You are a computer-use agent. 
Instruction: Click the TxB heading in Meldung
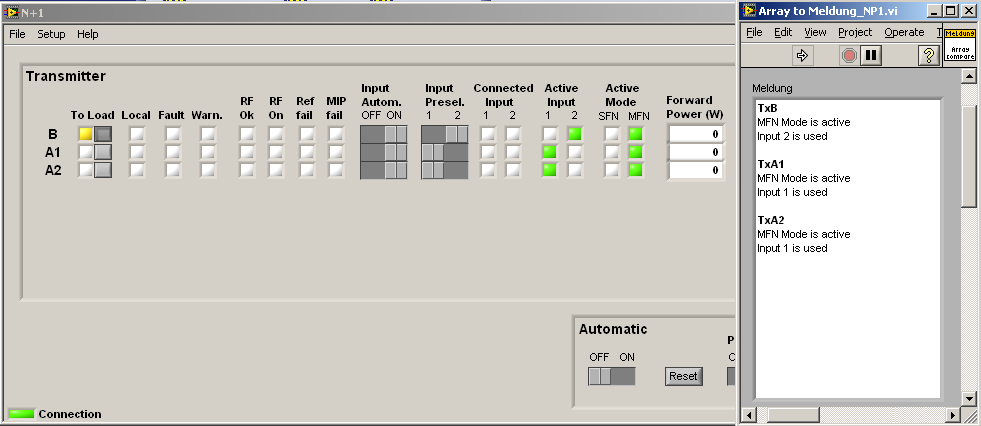click(x=767, y=108)
